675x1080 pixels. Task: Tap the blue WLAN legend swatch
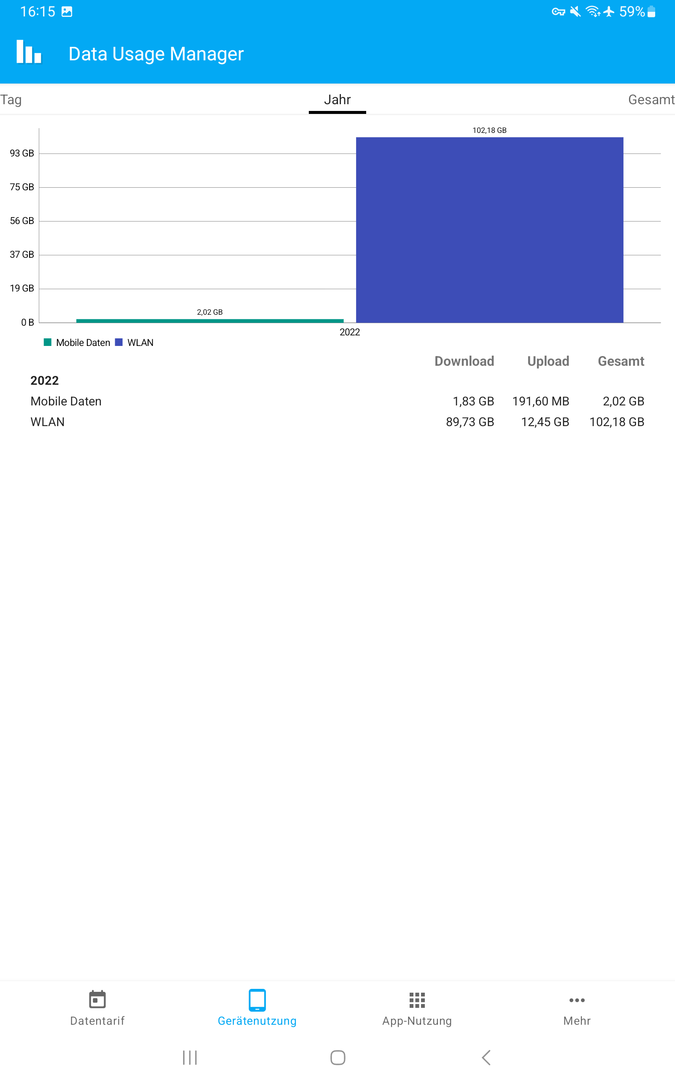pyautogui.click(x=119, y=343)
